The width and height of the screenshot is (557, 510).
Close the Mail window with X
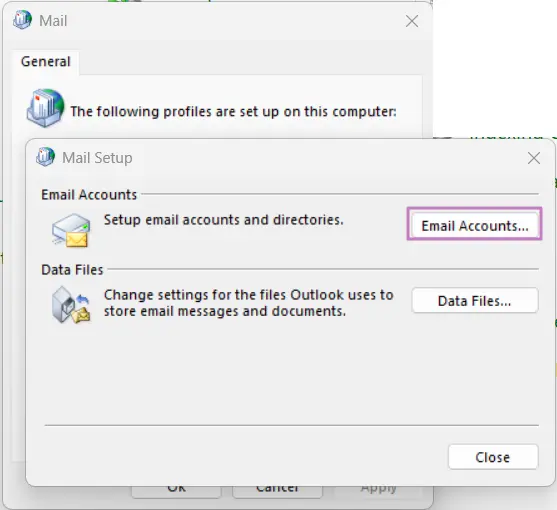(412, 21)
